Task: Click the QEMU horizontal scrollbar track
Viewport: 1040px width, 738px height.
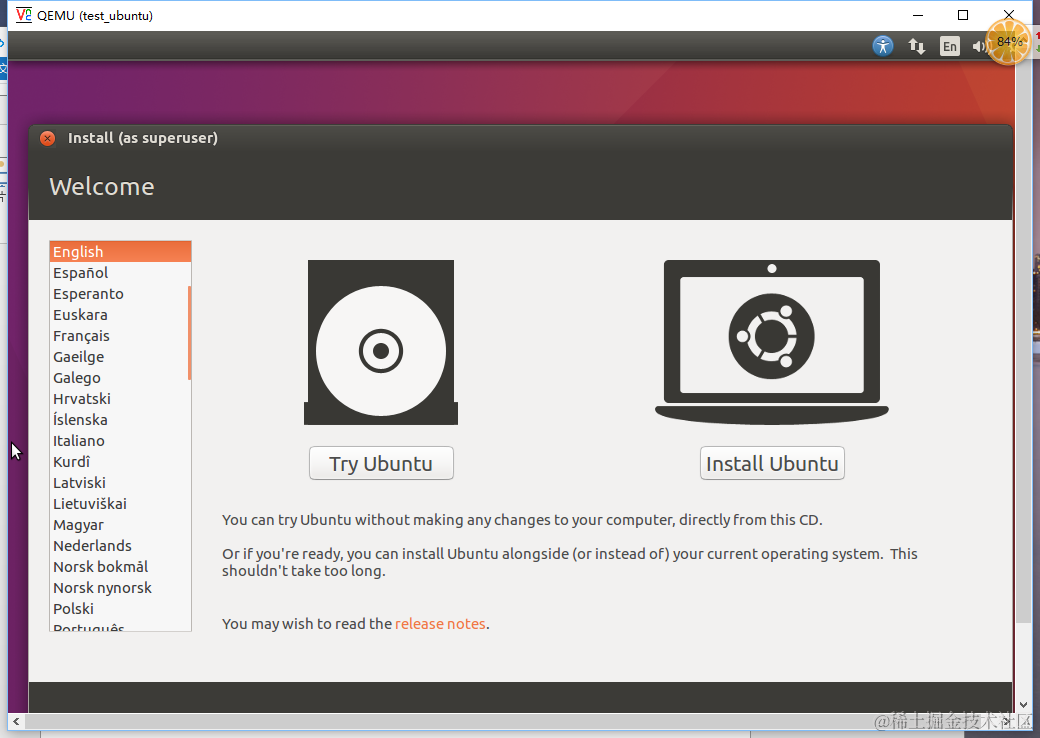Action: pyautogui.click(x=512, y=721)
